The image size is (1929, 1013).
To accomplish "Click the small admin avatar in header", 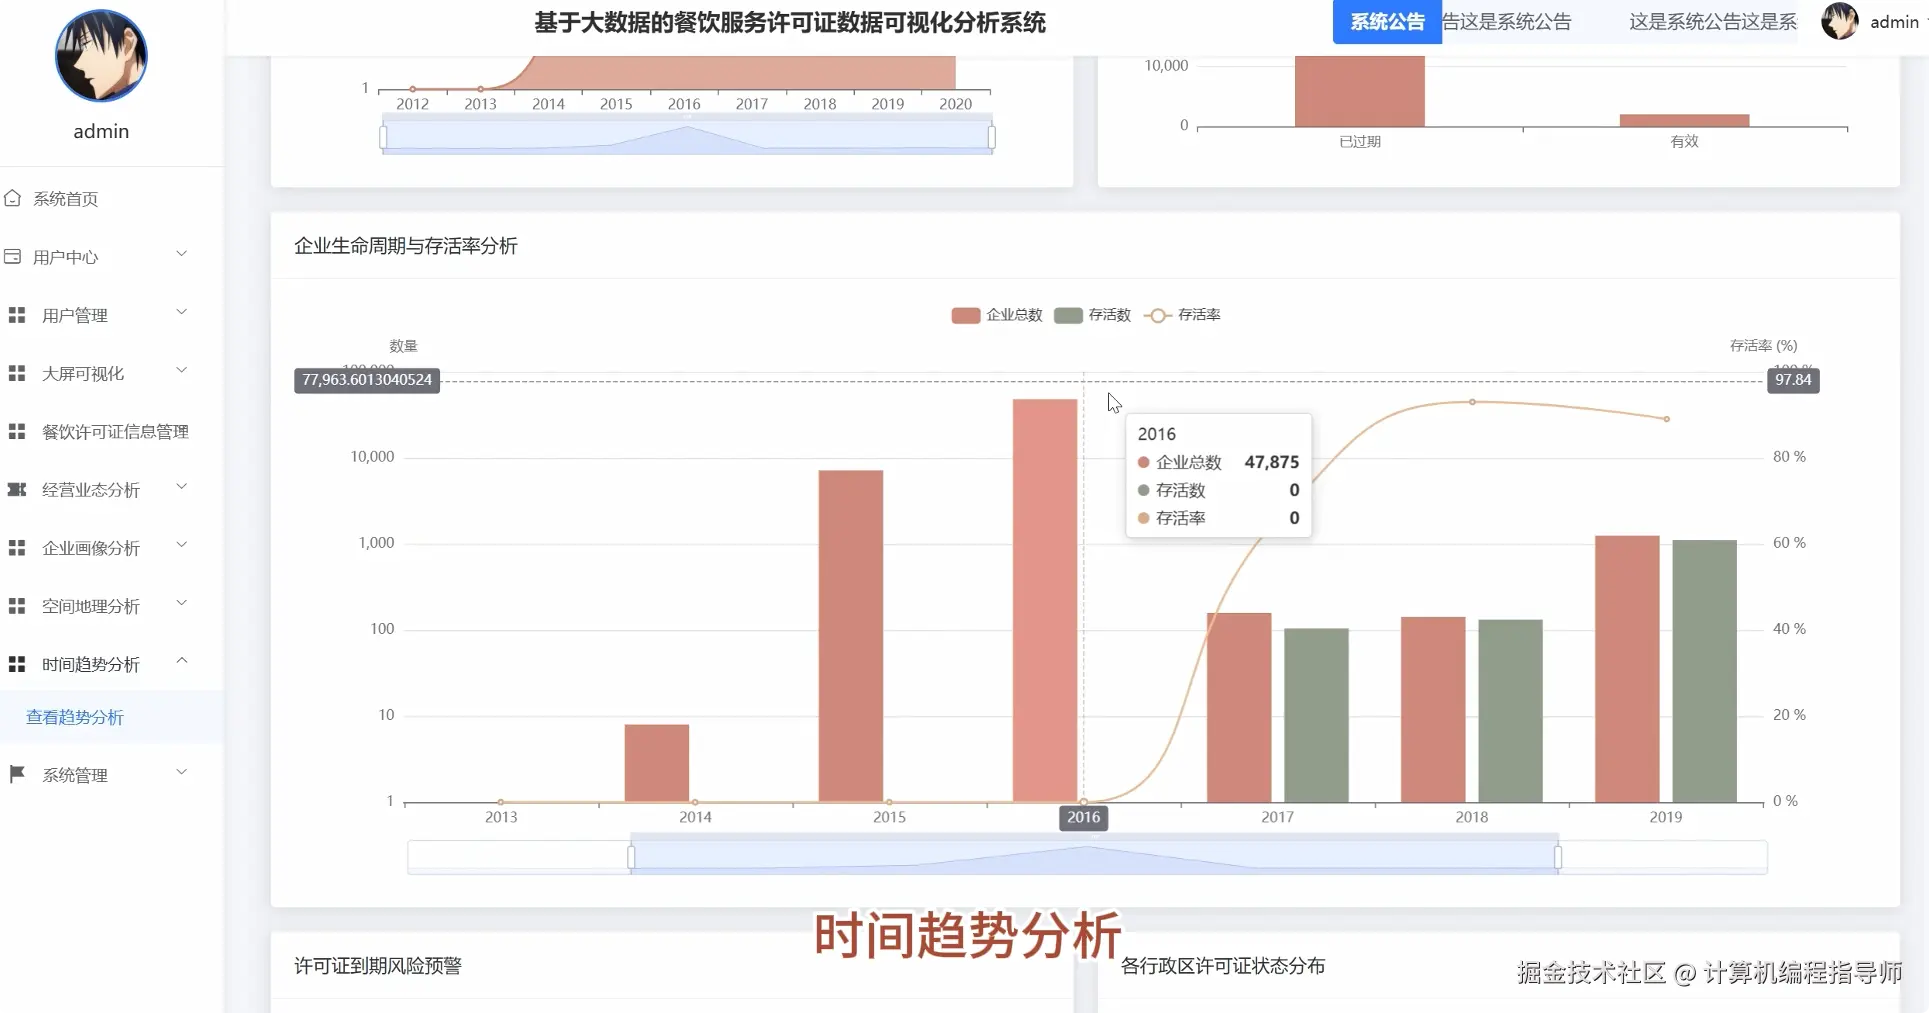I will click(1840, 21).
